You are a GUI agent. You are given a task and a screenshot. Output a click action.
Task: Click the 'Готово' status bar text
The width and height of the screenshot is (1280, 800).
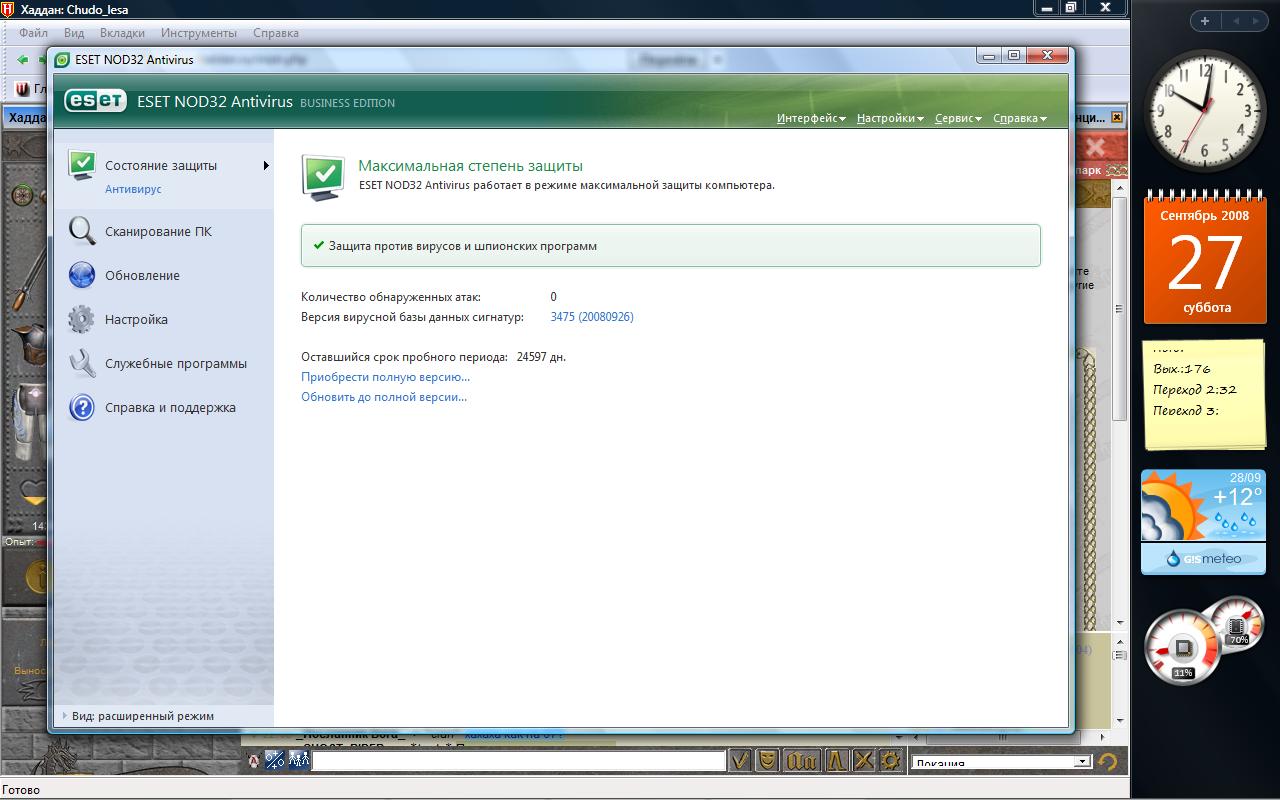pos(21,790)
